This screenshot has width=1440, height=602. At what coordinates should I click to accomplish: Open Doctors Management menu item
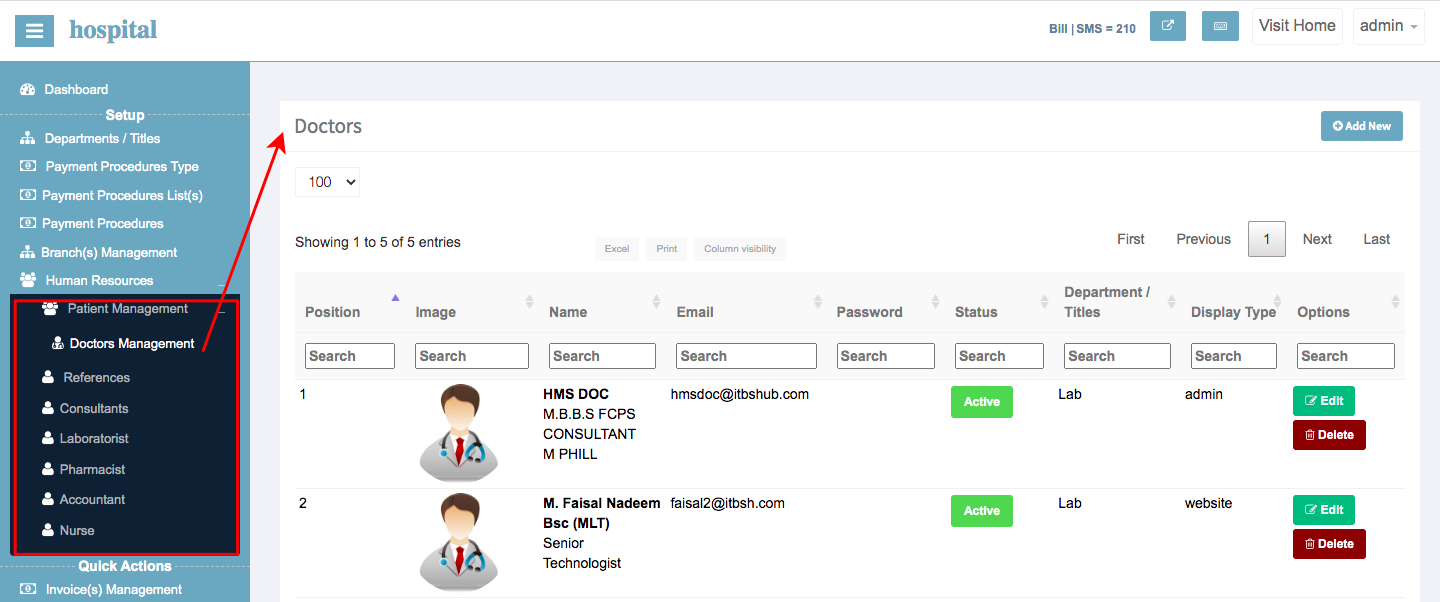coord(125,343)
